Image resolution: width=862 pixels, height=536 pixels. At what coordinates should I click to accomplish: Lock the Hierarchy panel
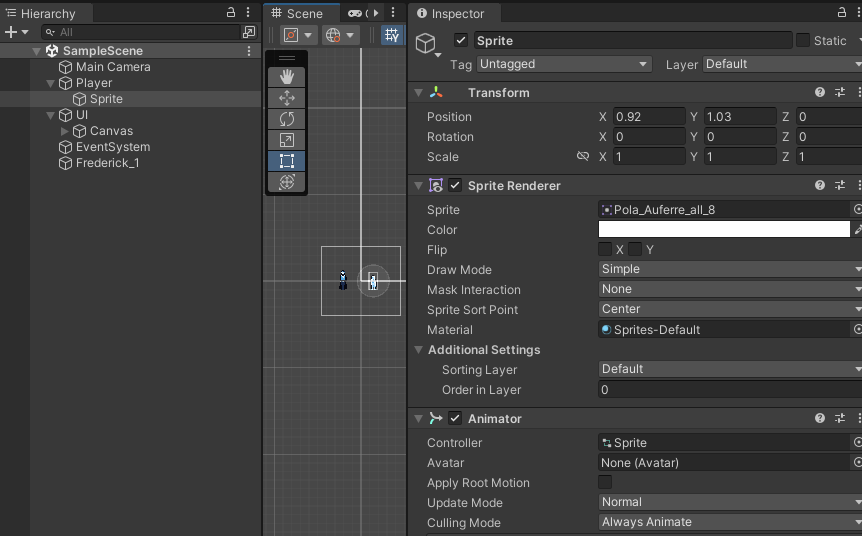click(231, 13)
